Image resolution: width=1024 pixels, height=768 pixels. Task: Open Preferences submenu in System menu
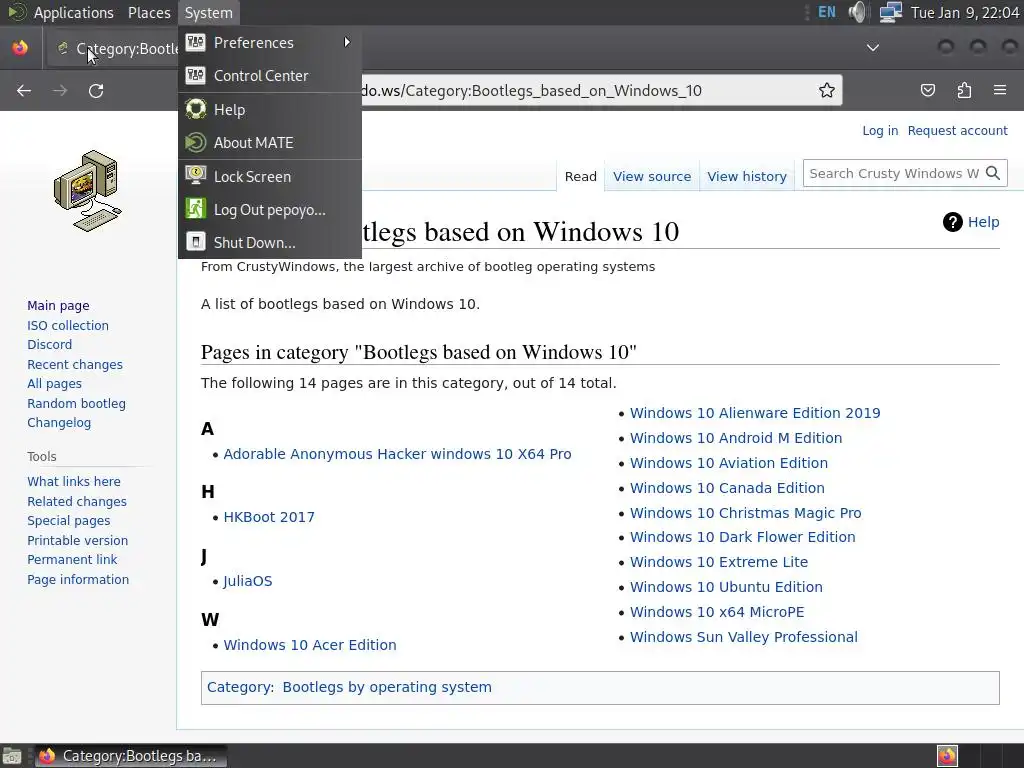click(270, 42)
